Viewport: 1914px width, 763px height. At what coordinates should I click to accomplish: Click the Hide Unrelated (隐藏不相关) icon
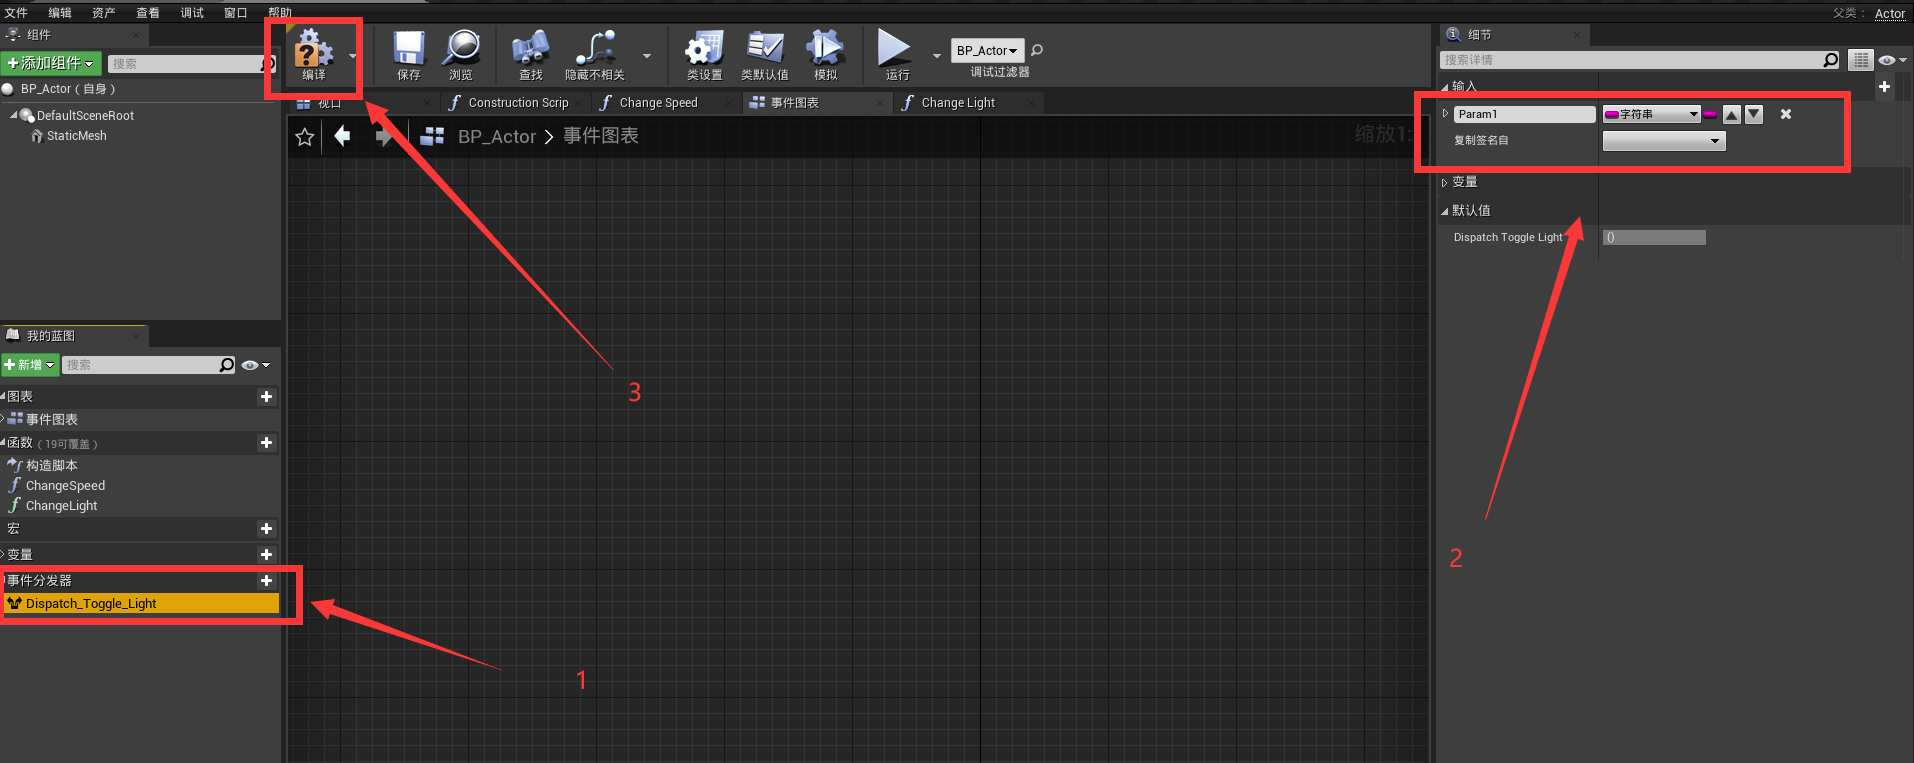[x=595, y=51]
